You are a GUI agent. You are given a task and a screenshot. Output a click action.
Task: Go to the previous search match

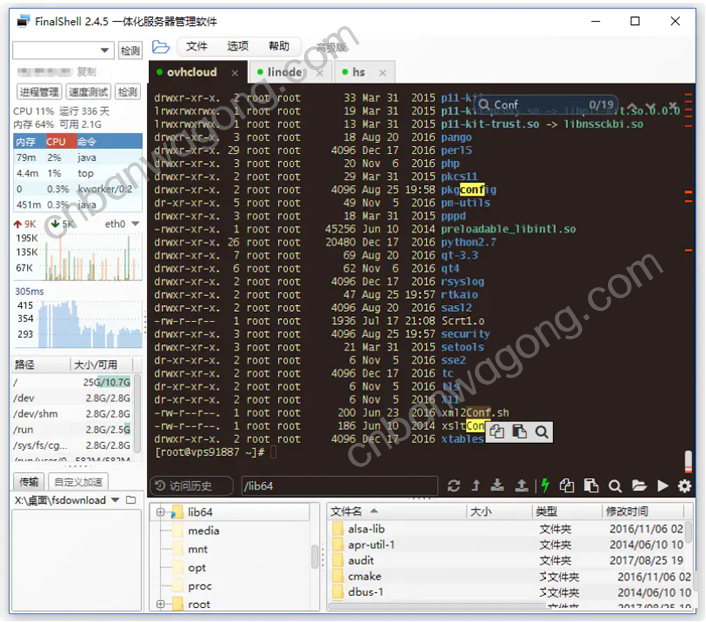point(633,106)
